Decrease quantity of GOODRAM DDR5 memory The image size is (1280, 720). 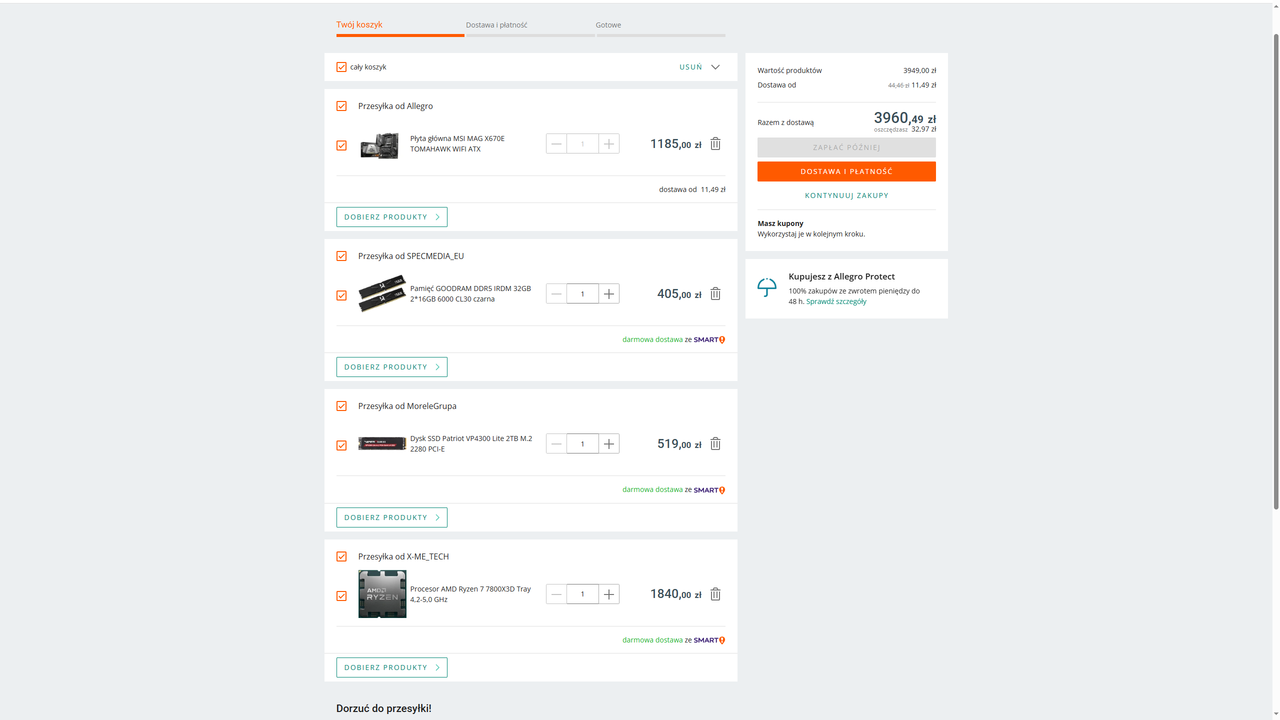557,294
